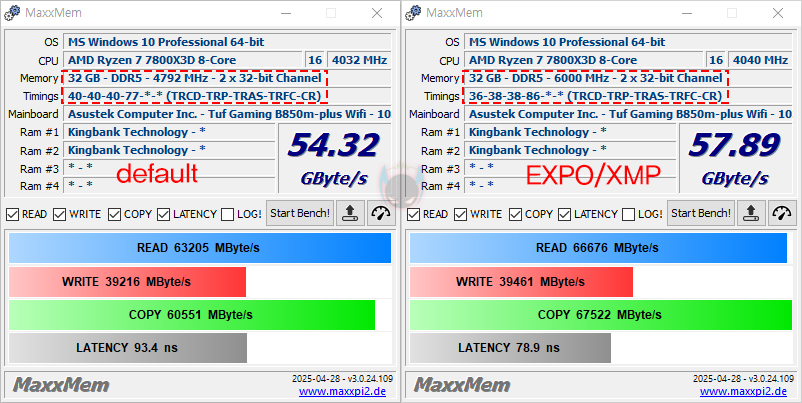Click speedometer gauge icon in right MaxxMem window
This screenshot has width=802, height=403.
pyautogui.click(x=783, y=213)
